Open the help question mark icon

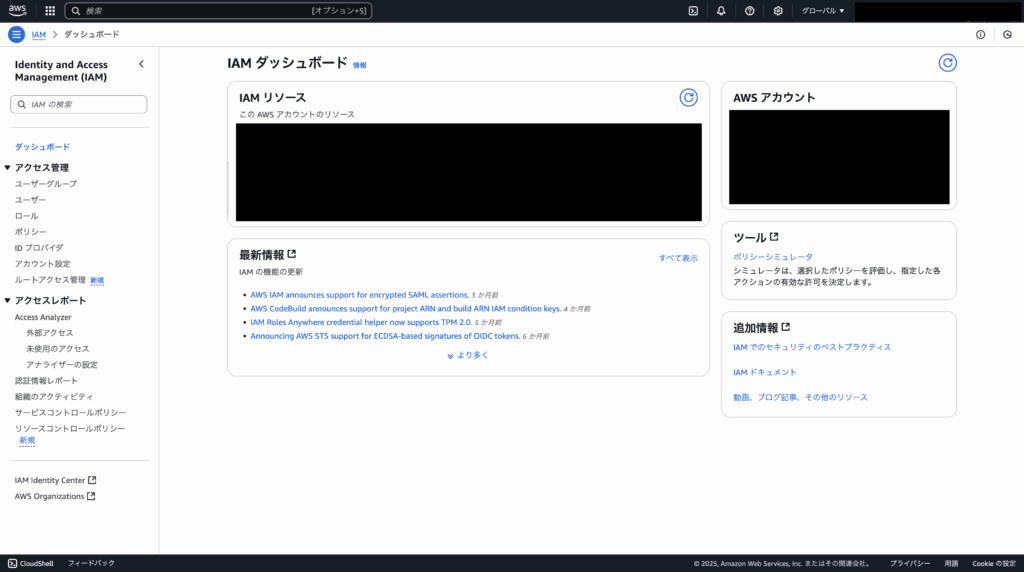point(750,10)
